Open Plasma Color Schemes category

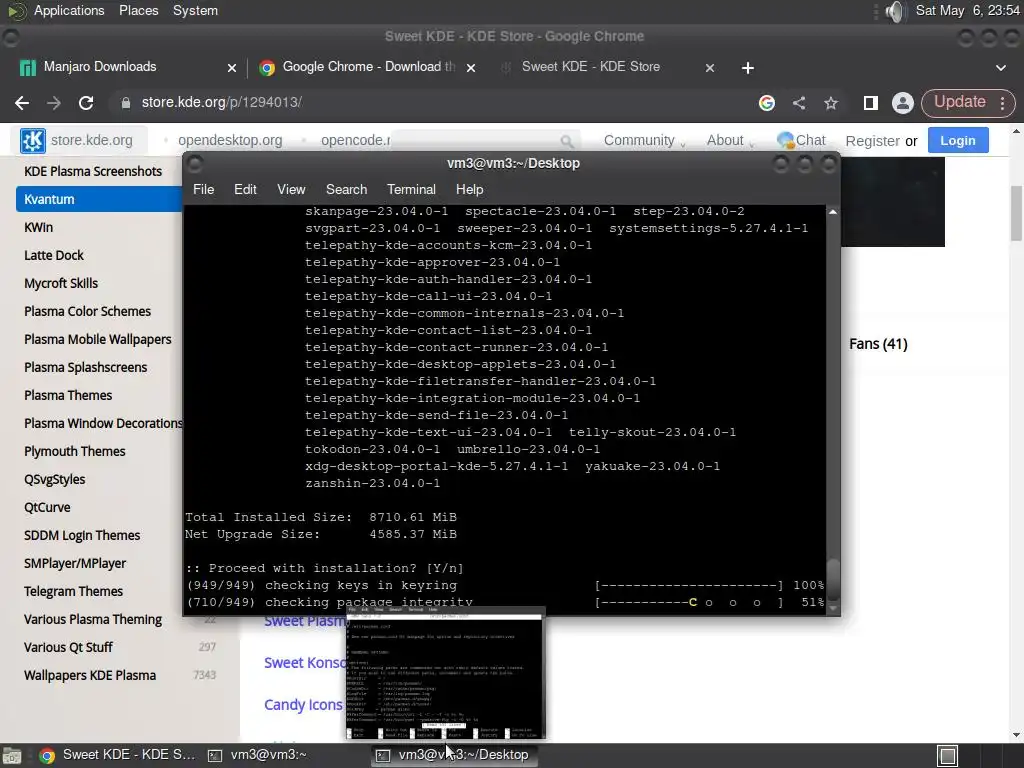pyautogui.click(x=88, y=312)
